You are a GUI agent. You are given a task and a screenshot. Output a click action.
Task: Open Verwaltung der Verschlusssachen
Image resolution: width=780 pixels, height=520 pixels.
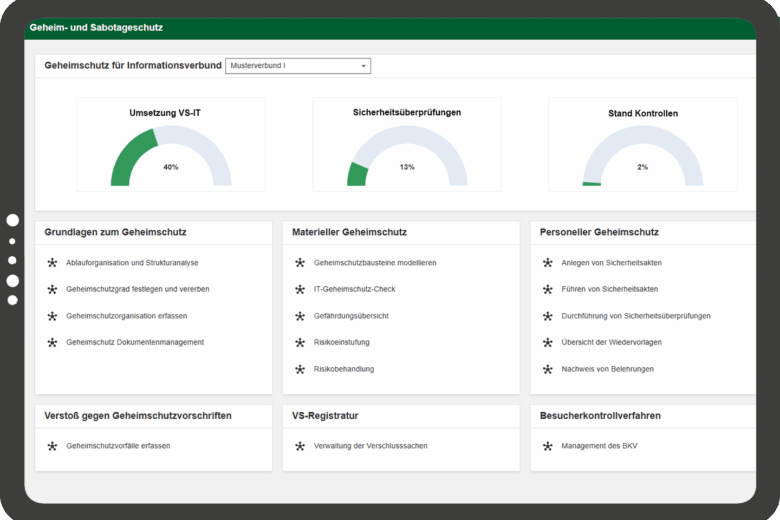click(x=371, y=446)
